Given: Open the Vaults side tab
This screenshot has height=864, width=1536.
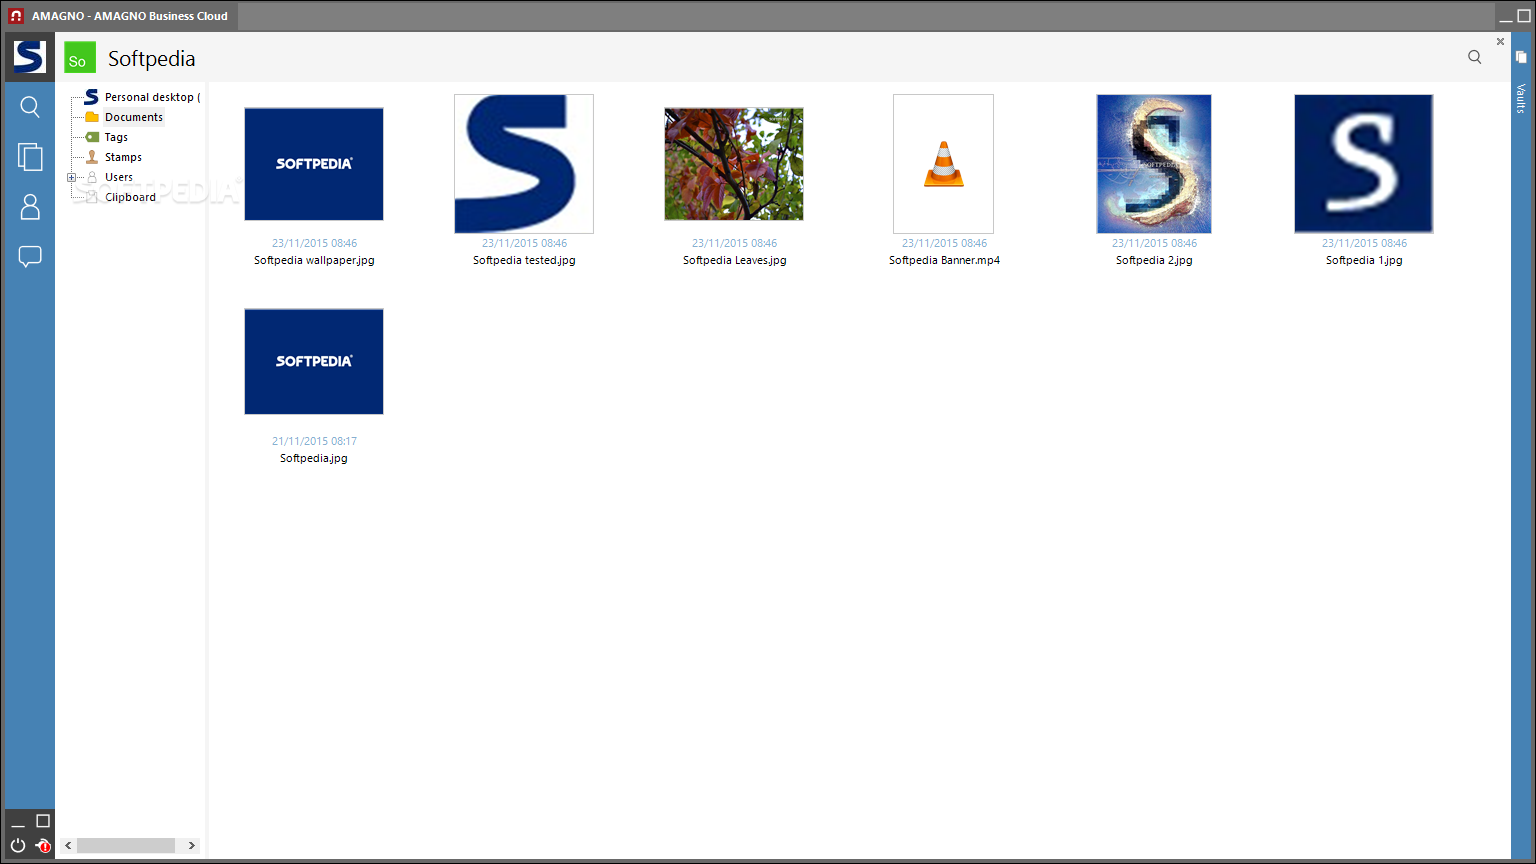Looking at the screenshot, I should [x=1521, y=99].
